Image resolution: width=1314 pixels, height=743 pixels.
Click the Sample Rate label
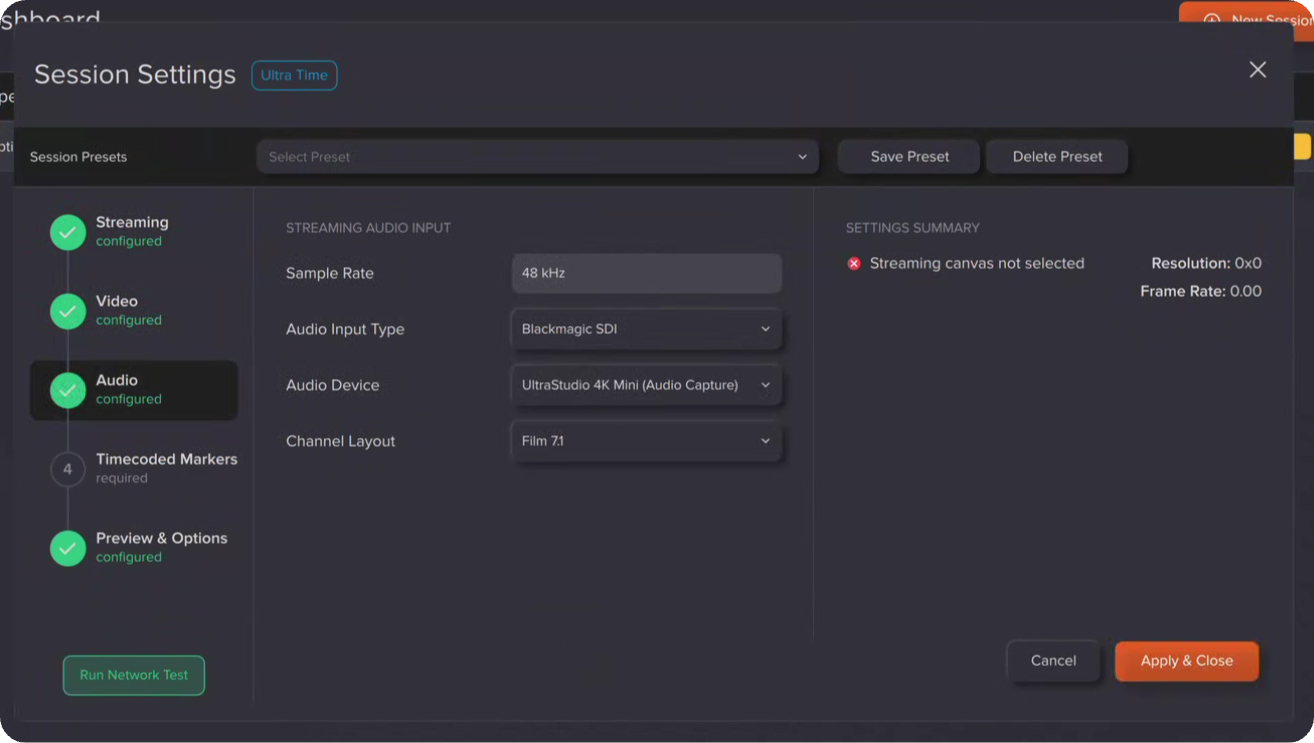pos(330,273)
